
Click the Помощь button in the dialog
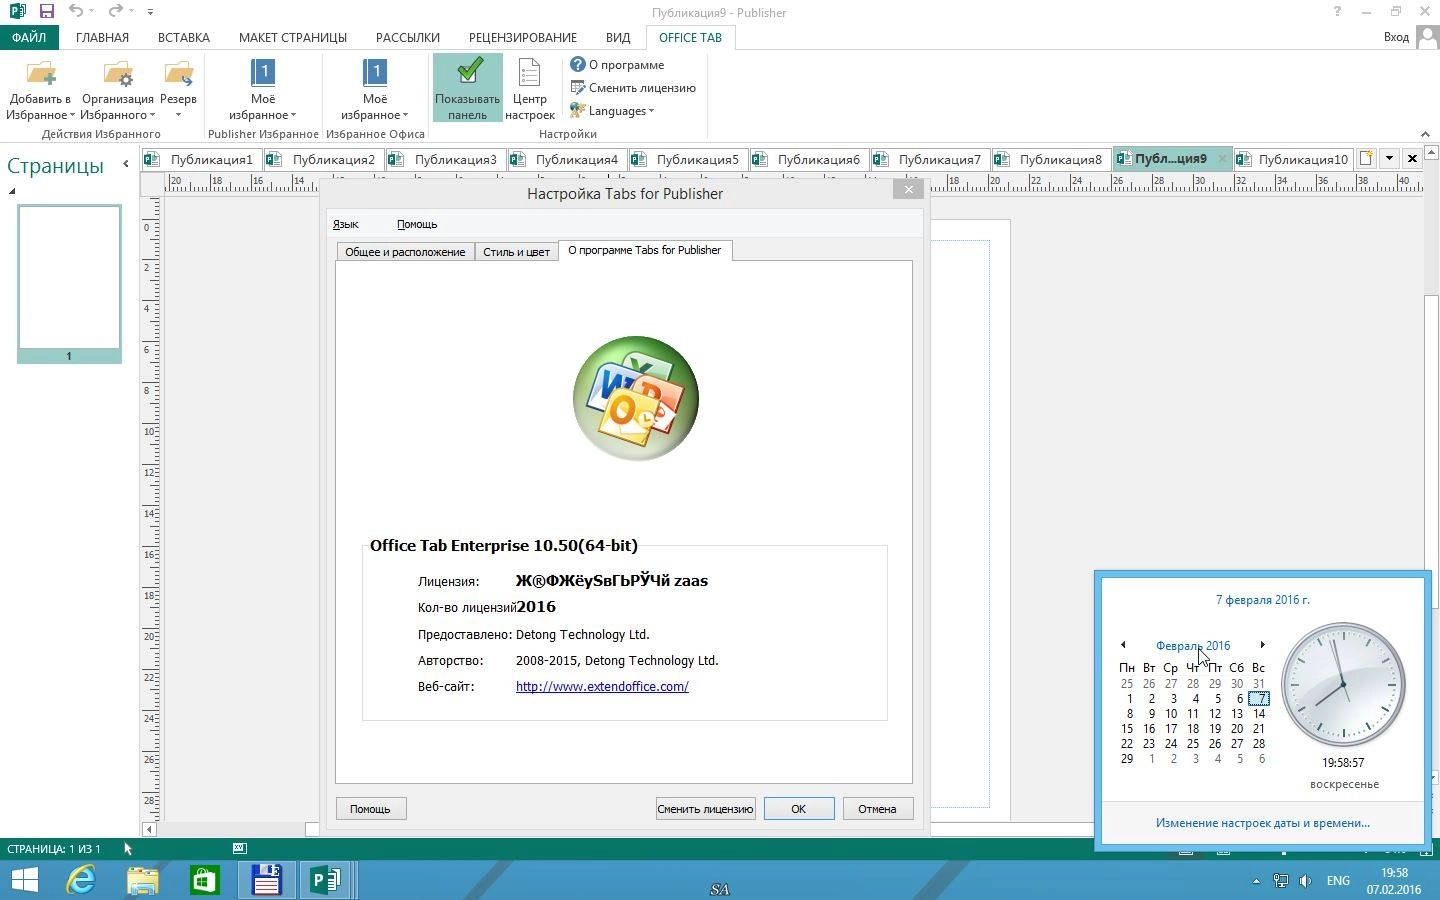point(370,808)
